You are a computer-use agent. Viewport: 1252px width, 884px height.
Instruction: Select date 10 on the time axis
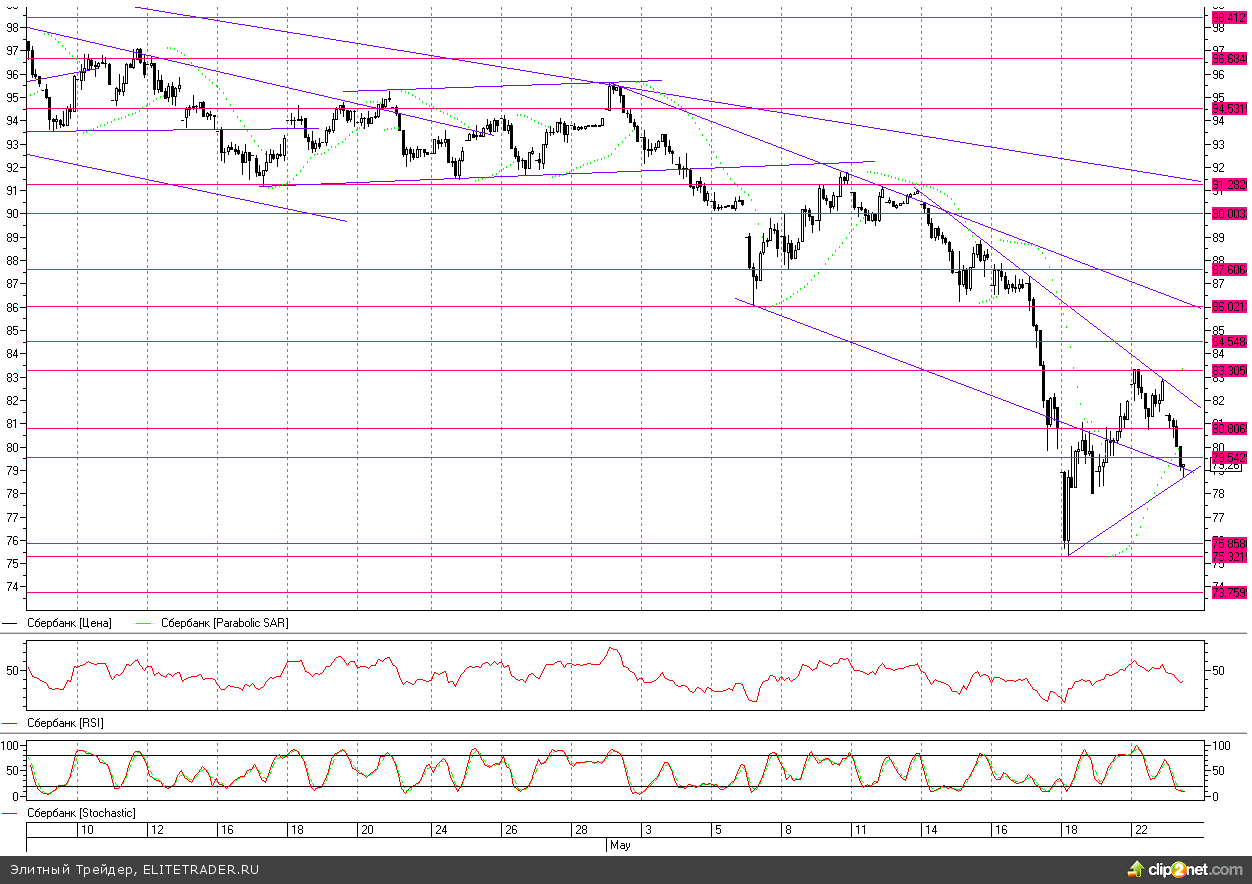click(88, 830)
